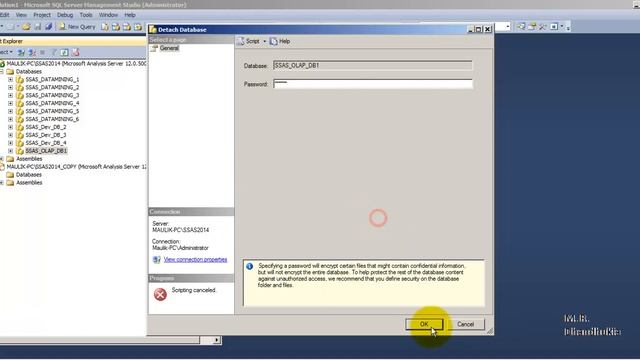Screen dimensions: 640x360
Task: Open the Help menu in menu bar
Action: pyautogui.click(x=130, y=15)
